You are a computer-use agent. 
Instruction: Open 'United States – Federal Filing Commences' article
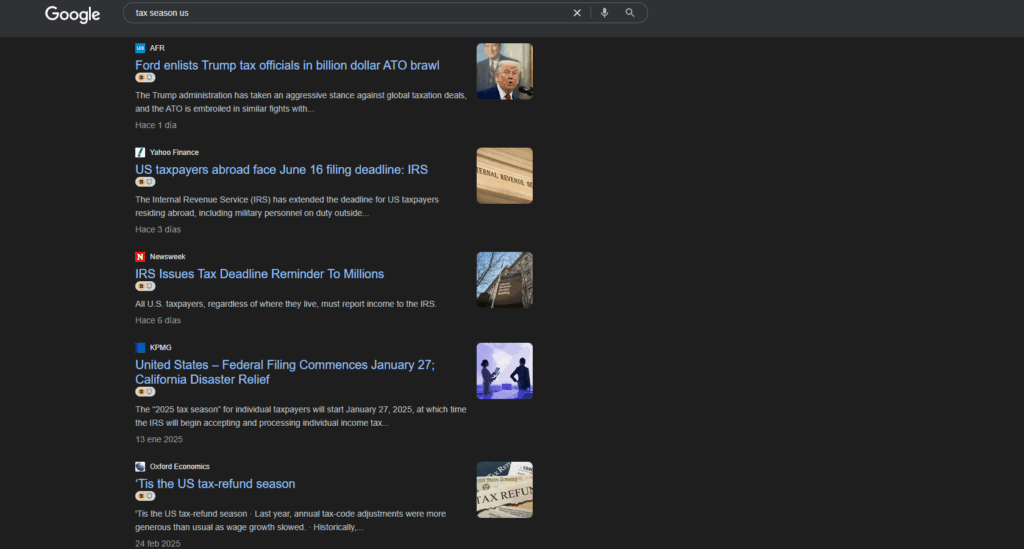(x=285, y=372)
